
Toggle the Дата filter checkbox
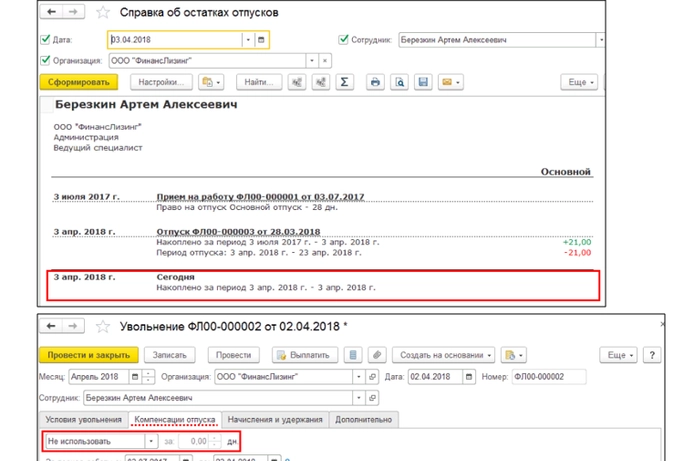tap(45, 40)
